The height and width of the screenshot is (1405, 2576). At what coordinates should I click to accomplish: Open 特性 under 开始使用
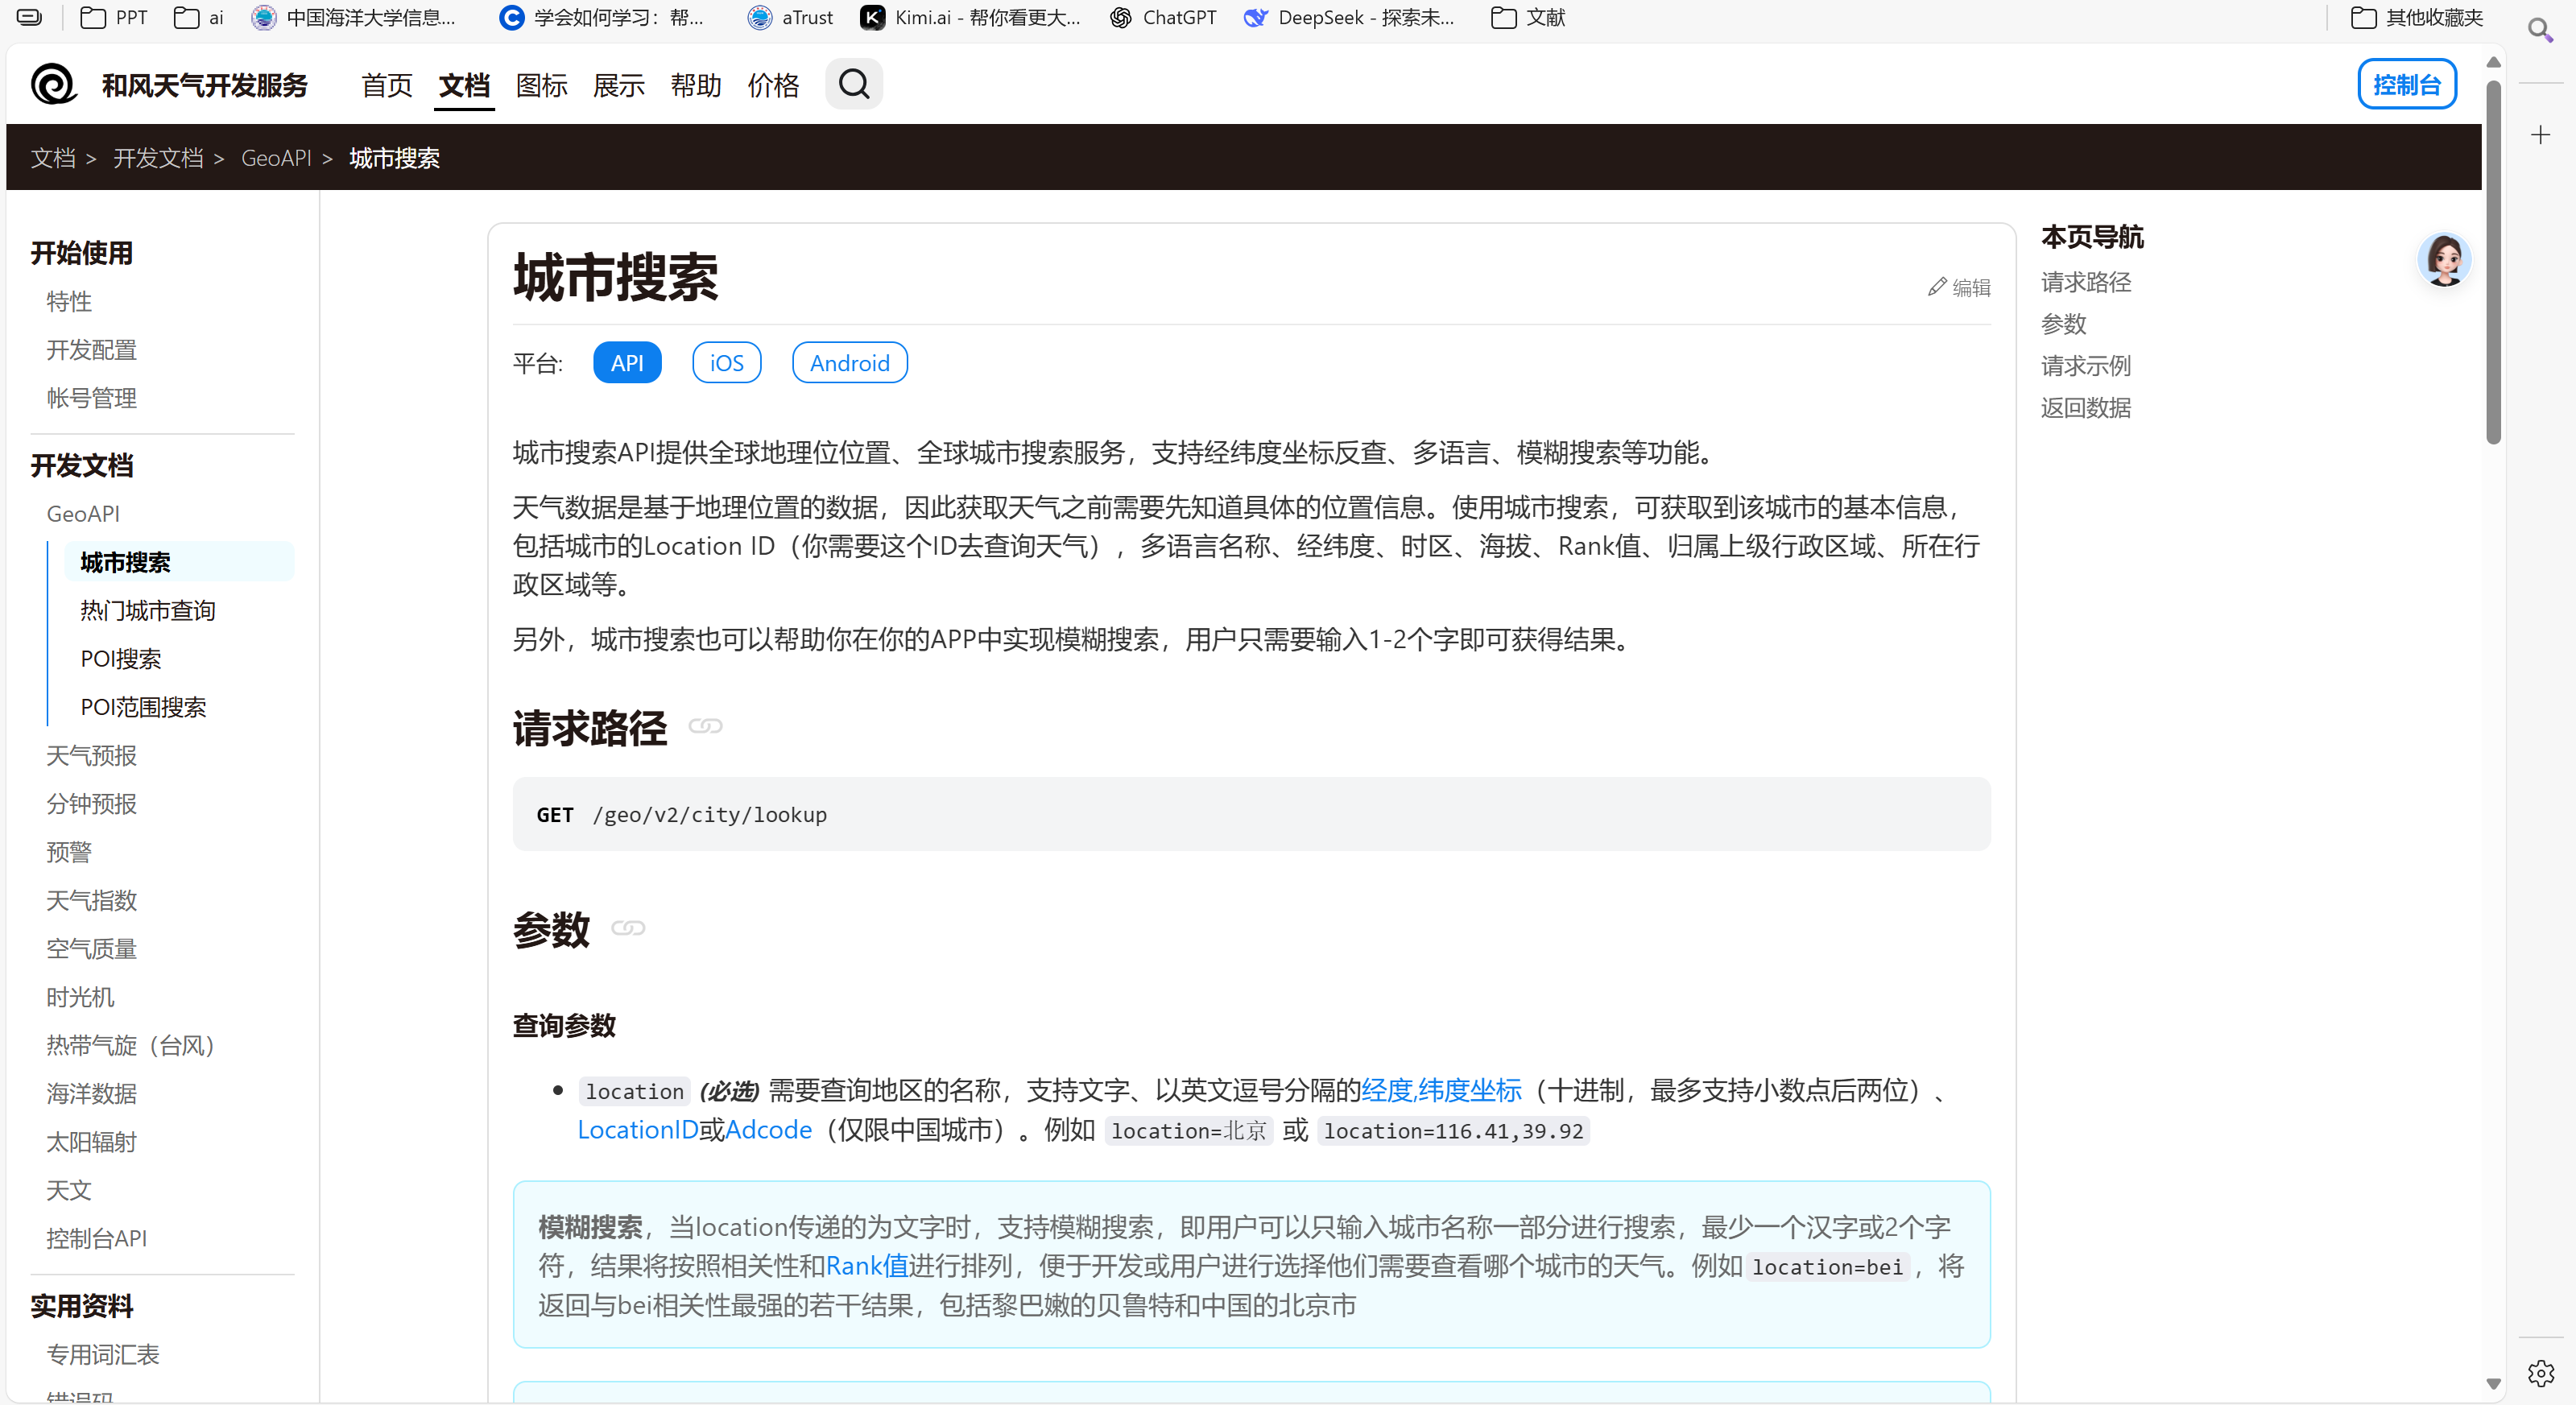[x=69, y=302]
